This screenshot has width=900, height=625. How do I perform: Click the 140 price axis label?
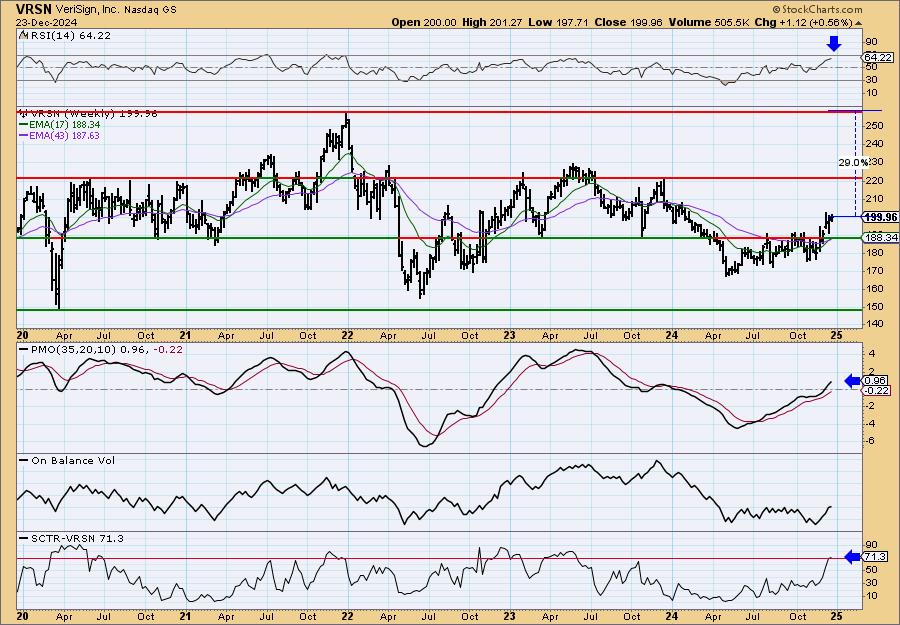point(874,324)
